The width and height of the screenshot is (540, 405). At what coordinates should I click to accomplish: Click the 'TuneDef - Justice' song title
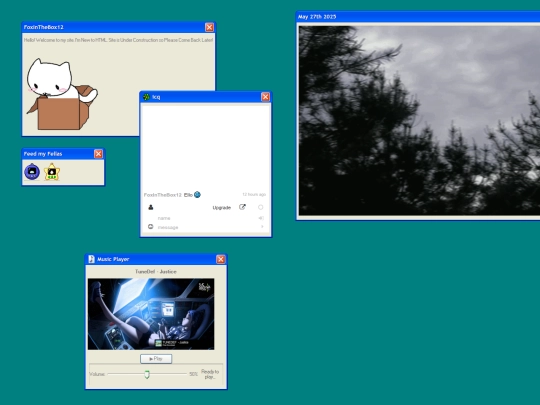156,271
